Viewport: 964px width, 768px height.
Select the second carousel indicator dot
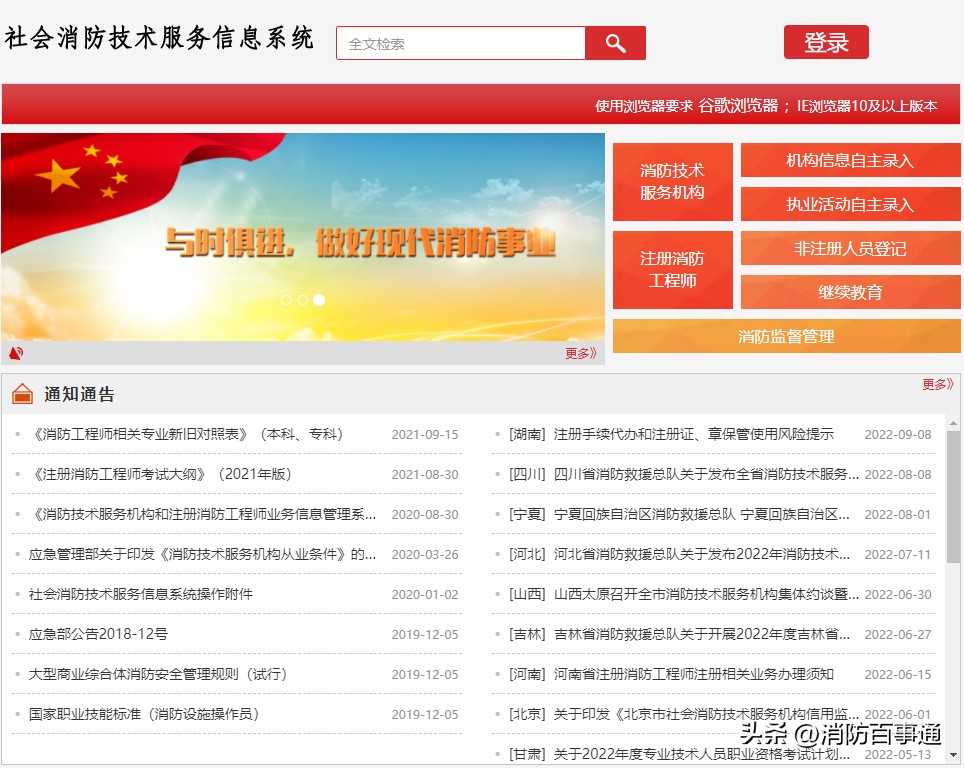point(303,299)
